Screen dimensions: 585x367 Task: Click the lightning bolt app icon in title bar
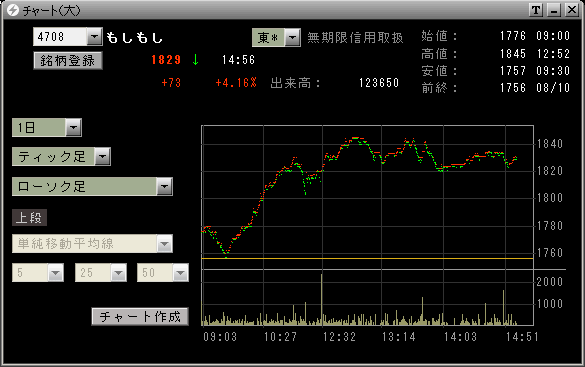point(13,10)
